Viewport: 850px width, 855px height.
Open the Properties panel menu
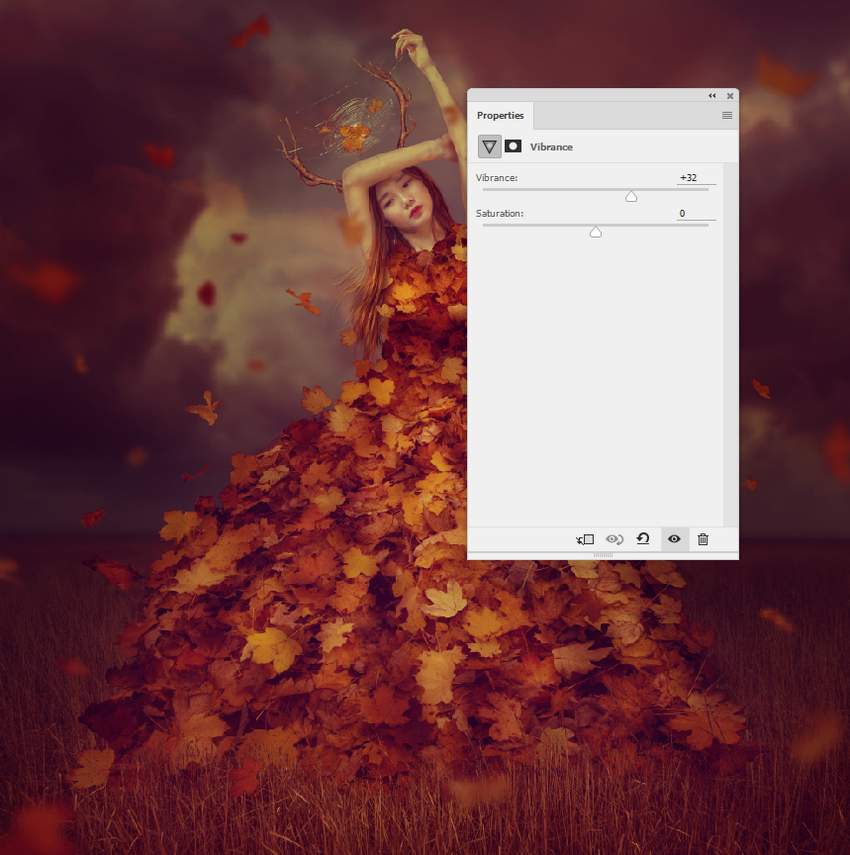pyautogui.click(x=727, y=116)
